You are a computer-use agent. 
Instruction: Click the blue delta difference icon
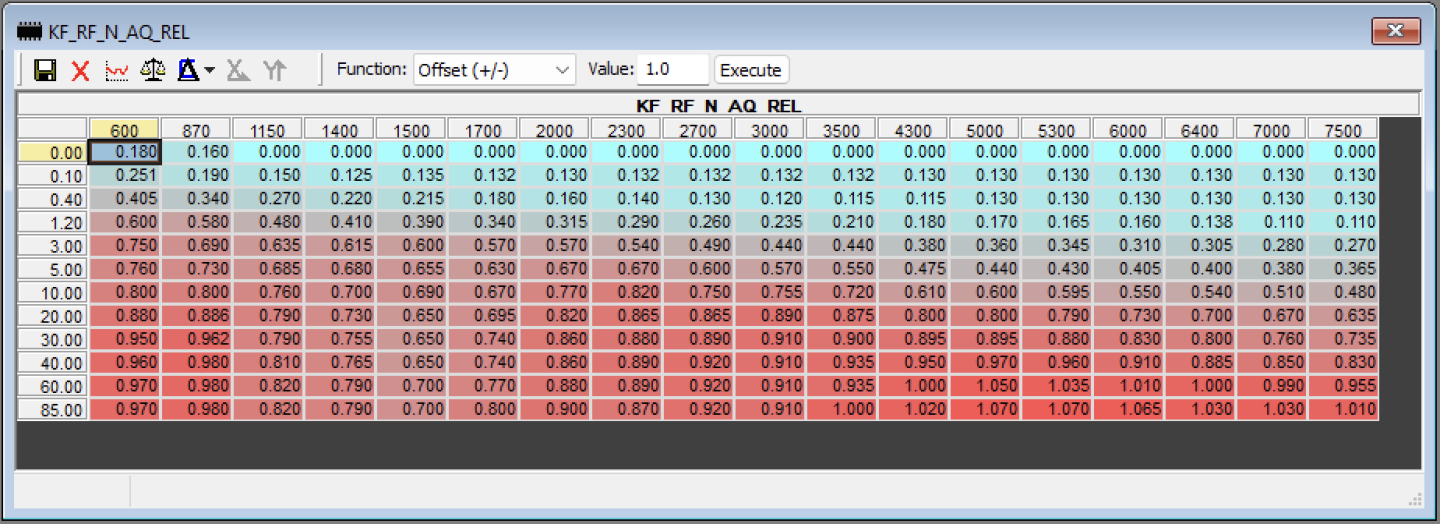pos(188,70)
